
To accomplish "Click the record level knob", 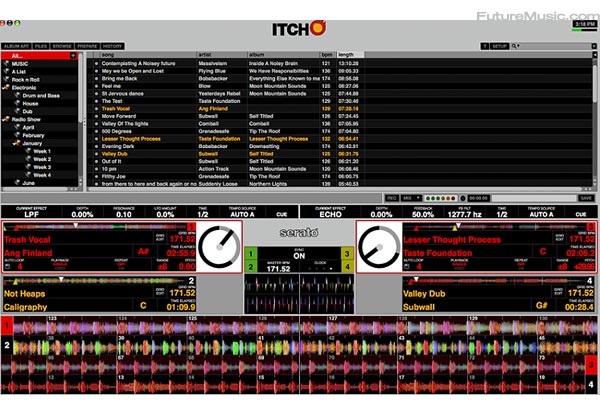I will pyautogui.click(x=463, y=198).
